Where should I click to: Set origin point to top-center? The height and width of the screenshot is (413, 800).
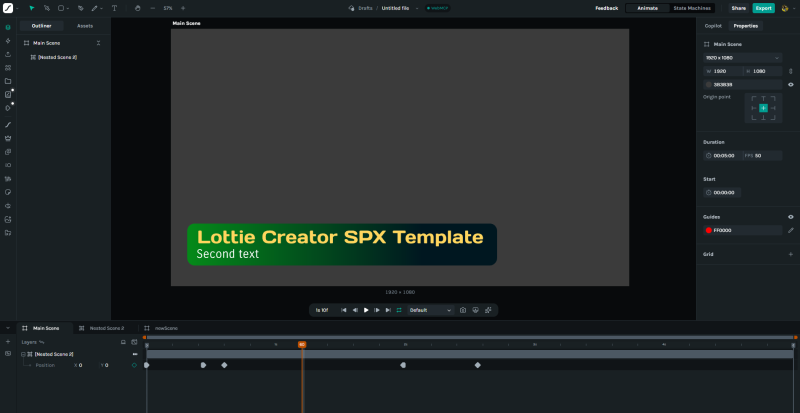[763, 98]
